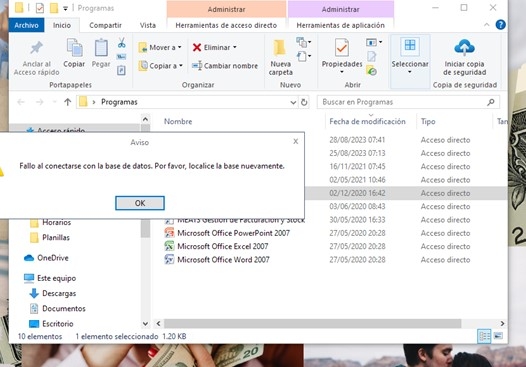Image resolution: width=526 pixels, height=367 pixels.
Task: Switch to the Inicio ribbon tab
Action: (62, 25)
